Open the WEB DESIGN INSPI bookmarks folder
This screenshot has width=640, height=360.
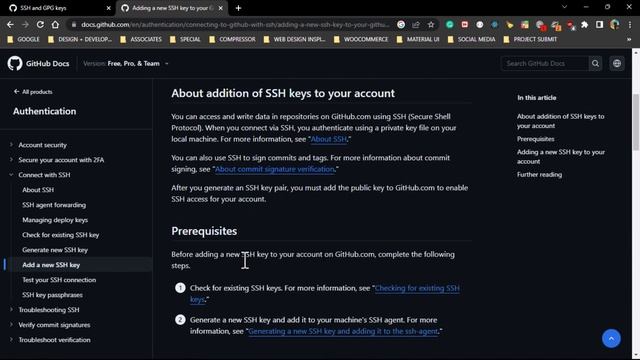tap(294, 39)
